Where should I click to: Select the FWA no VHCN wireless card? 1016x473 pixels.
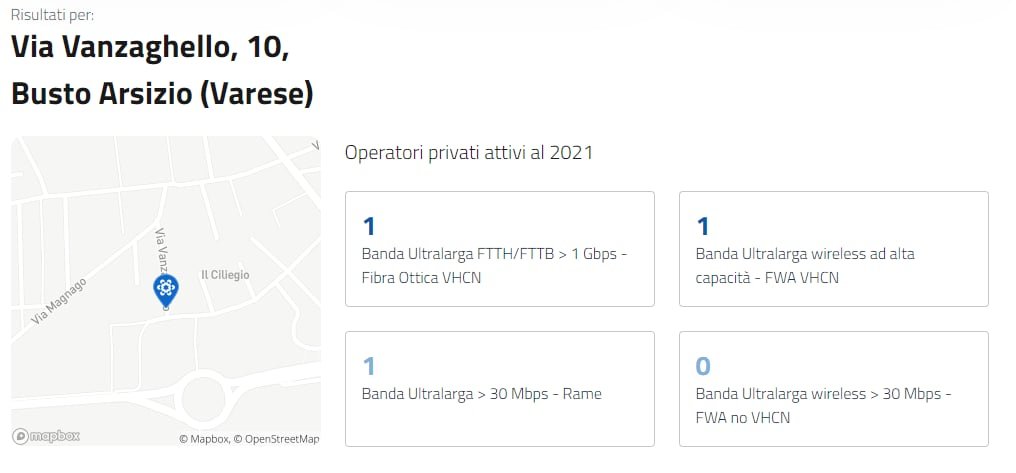point(833,389)
